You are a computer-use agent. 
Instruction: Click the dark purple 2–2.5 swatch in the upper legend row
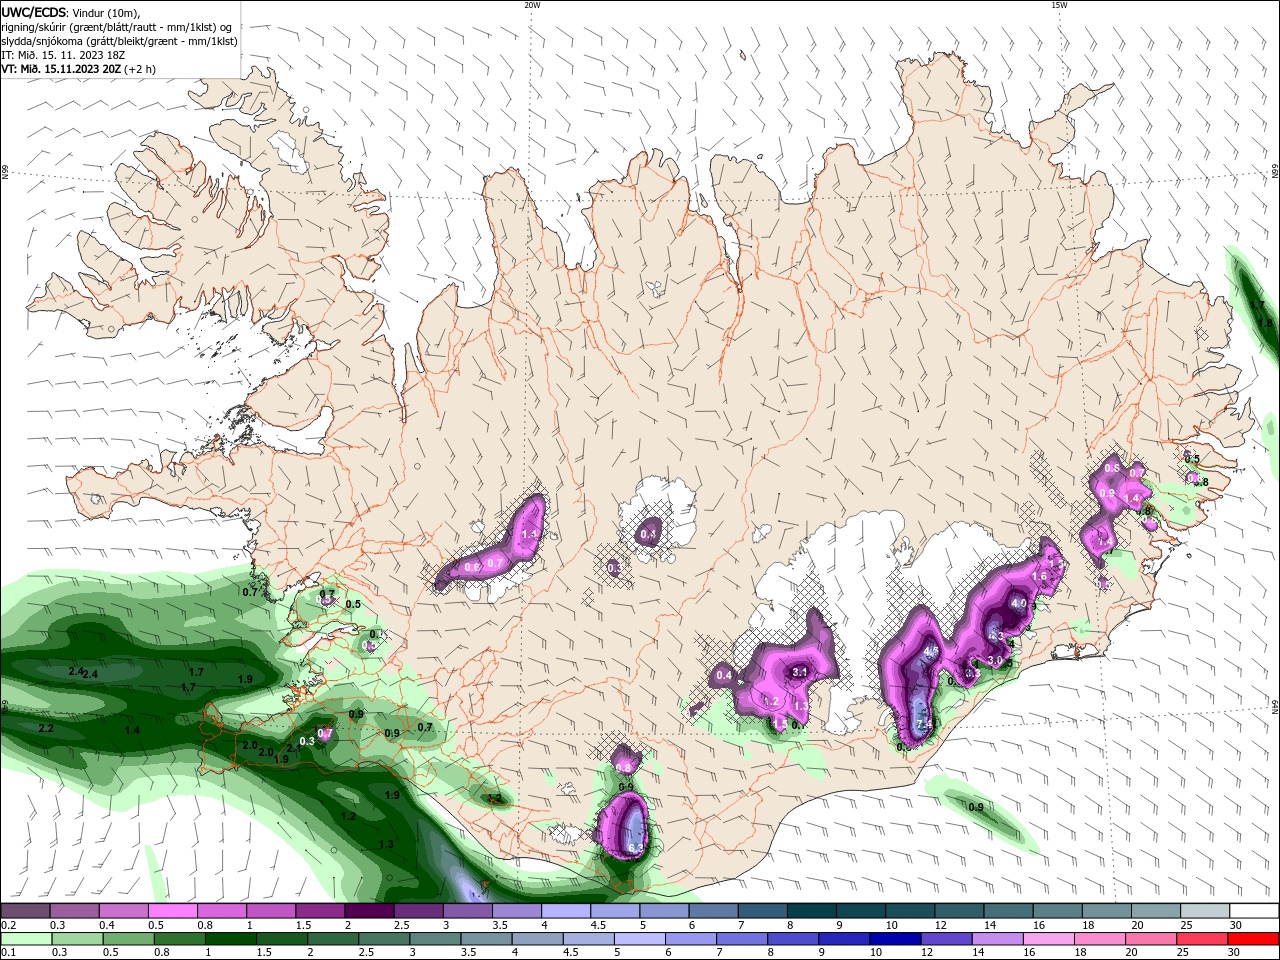tap(368, 911)
